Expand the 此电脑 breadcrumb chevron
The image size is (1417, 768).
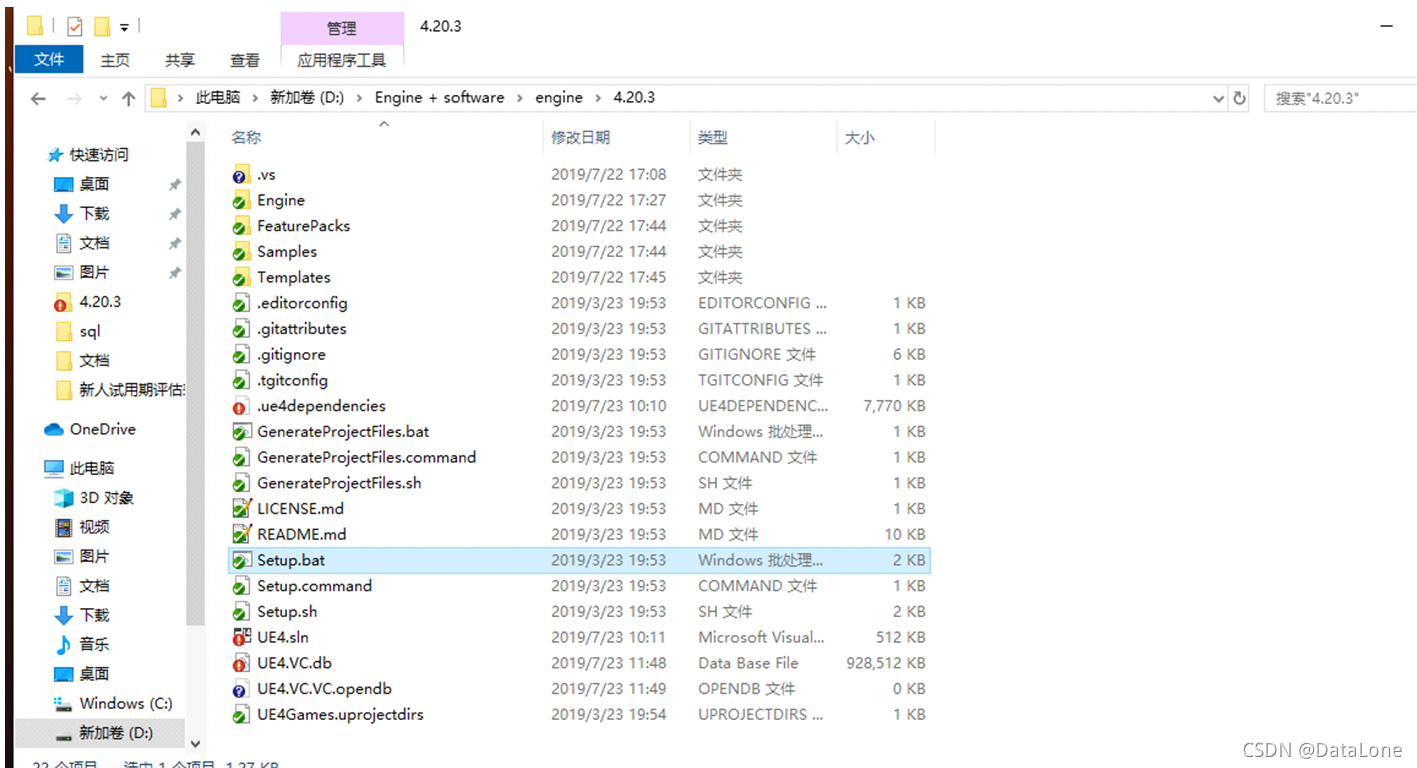(x=255, y=98)
